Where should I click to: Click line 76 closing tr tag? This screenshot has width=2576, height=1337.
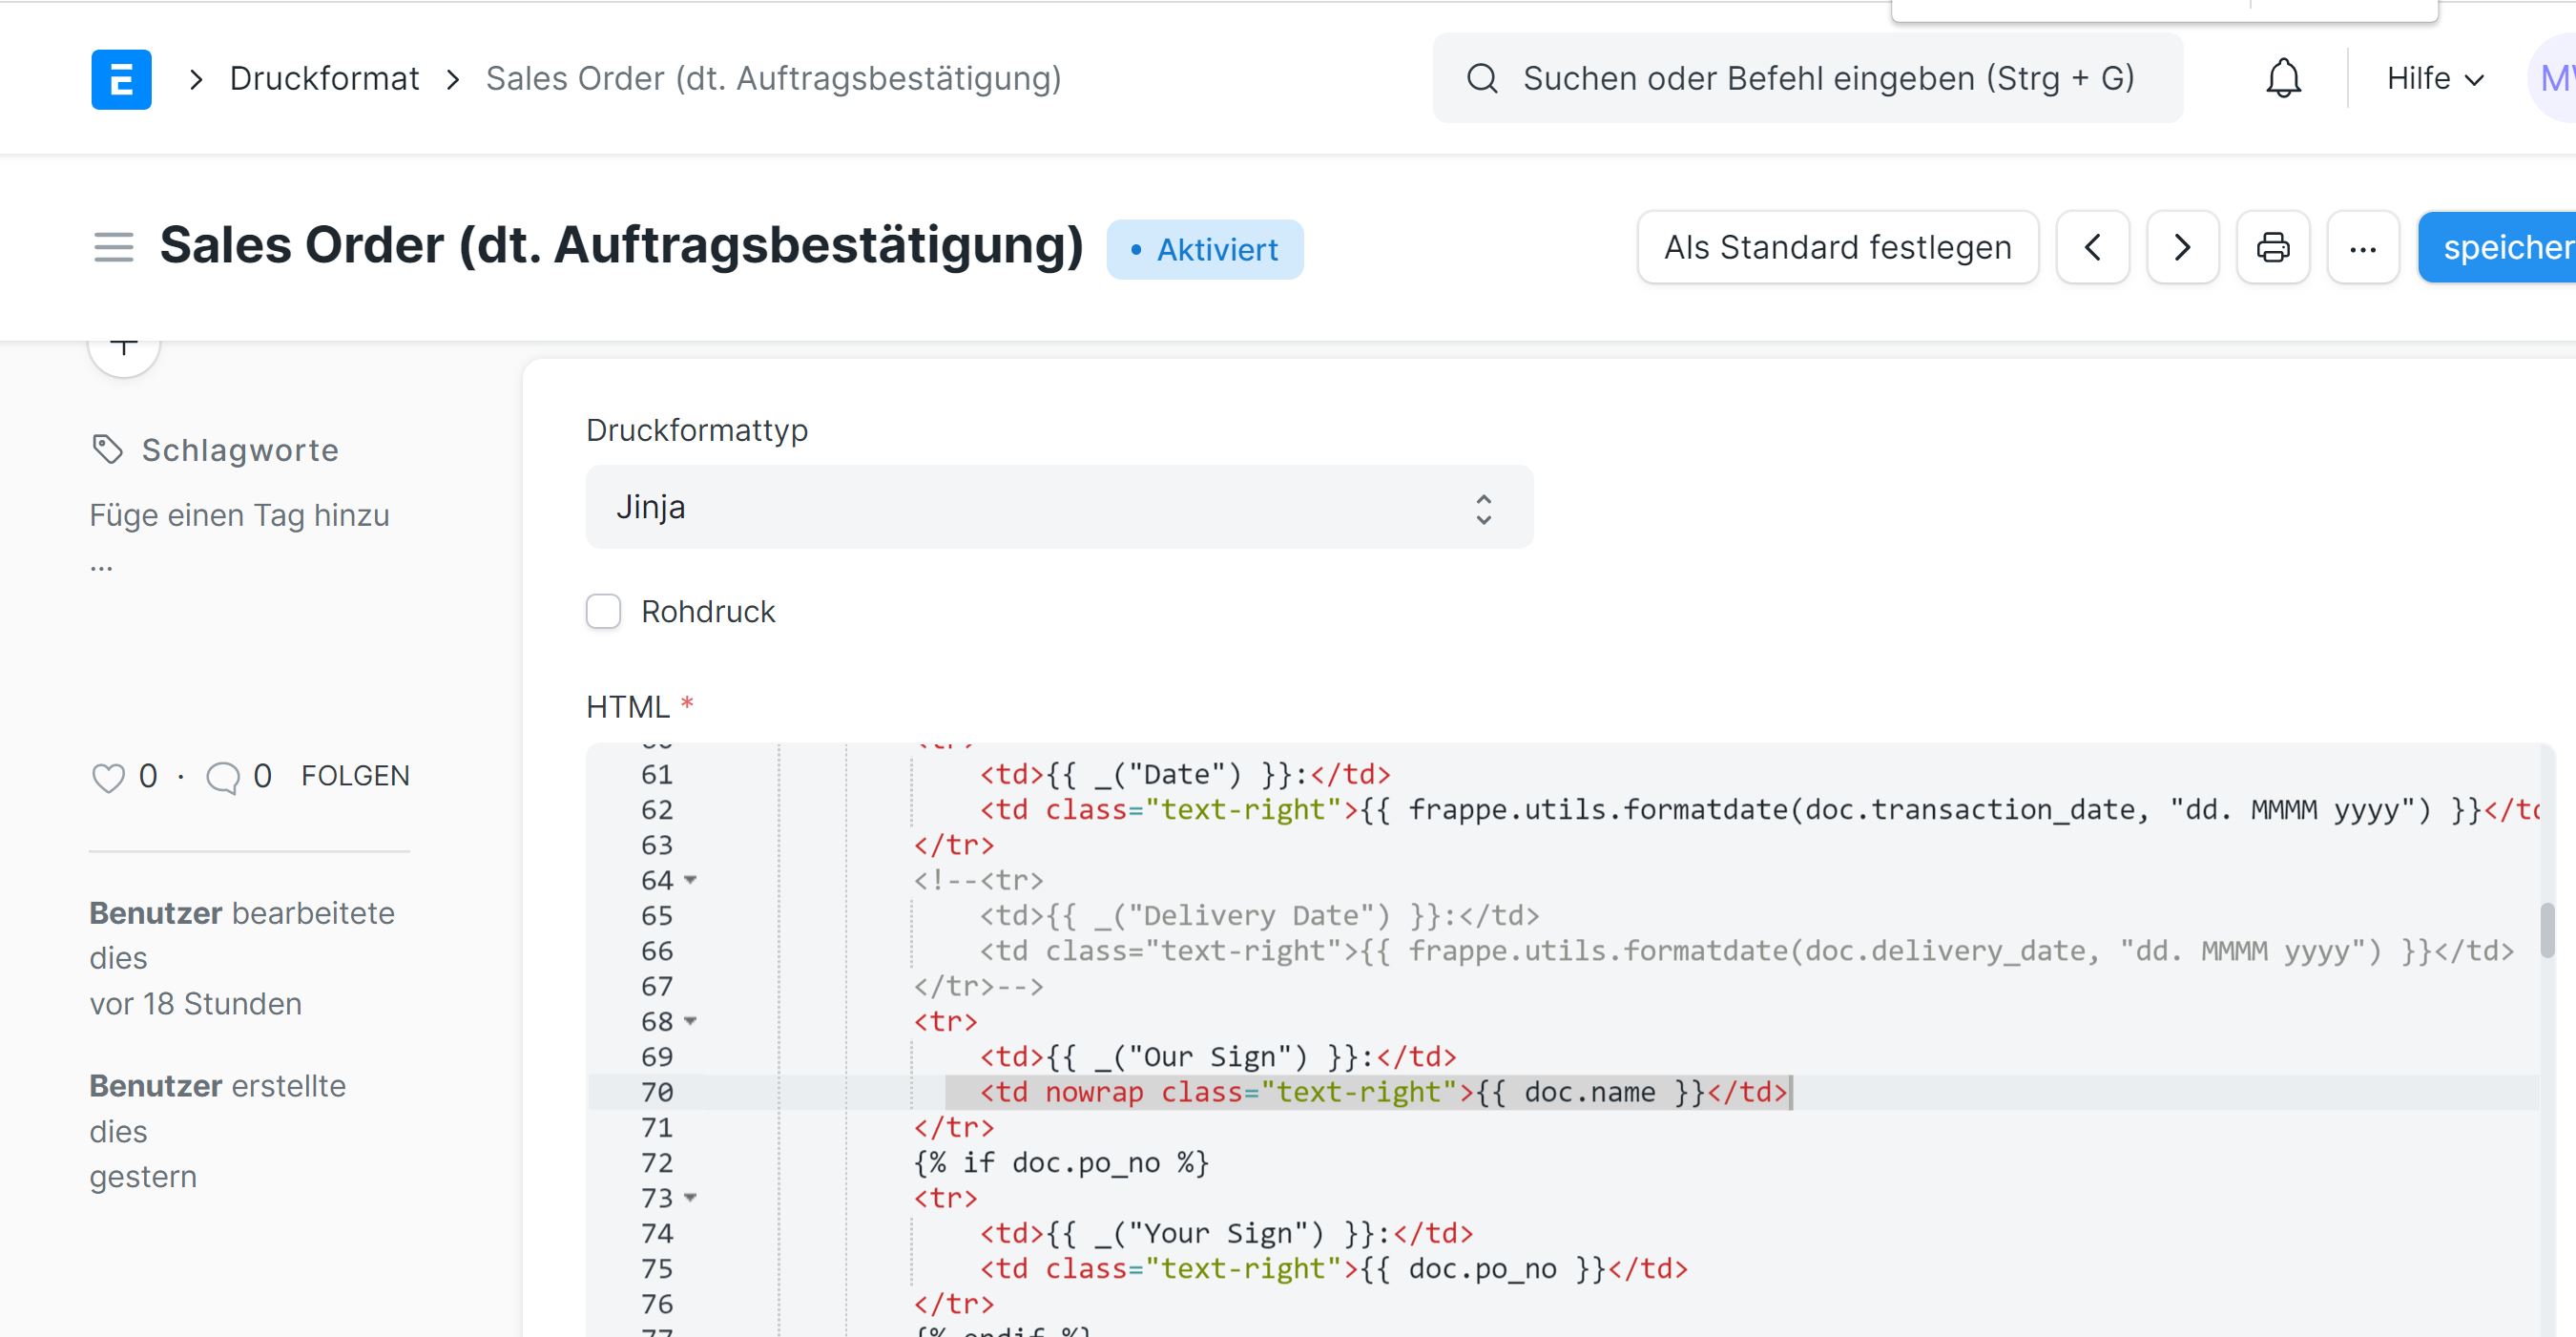(x=953, y=1304)
